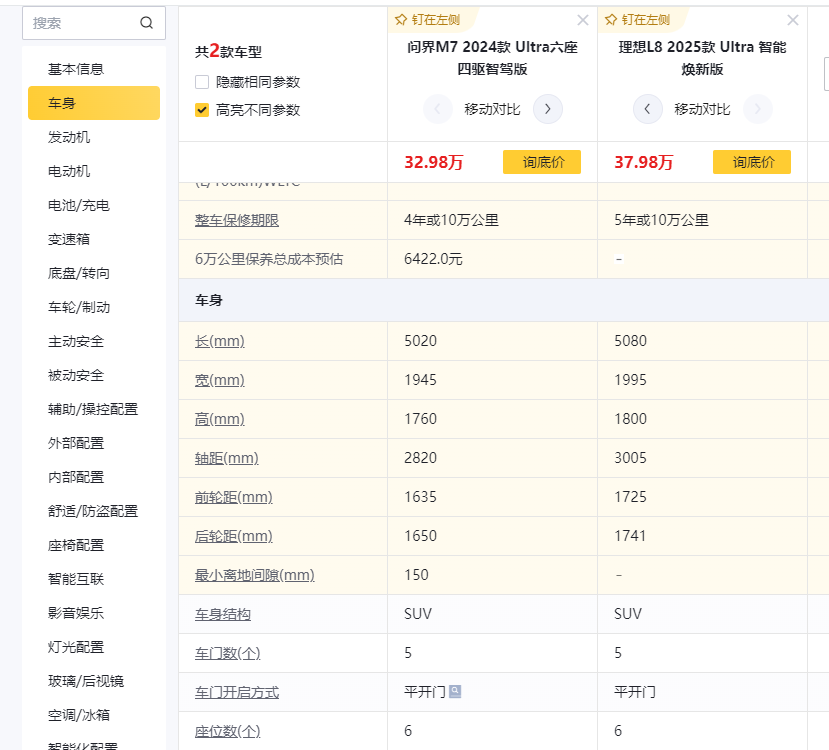Select 6422.0元 maintenance cost value
The width and height of the screenshot is (829, 750).
[433, 259]
